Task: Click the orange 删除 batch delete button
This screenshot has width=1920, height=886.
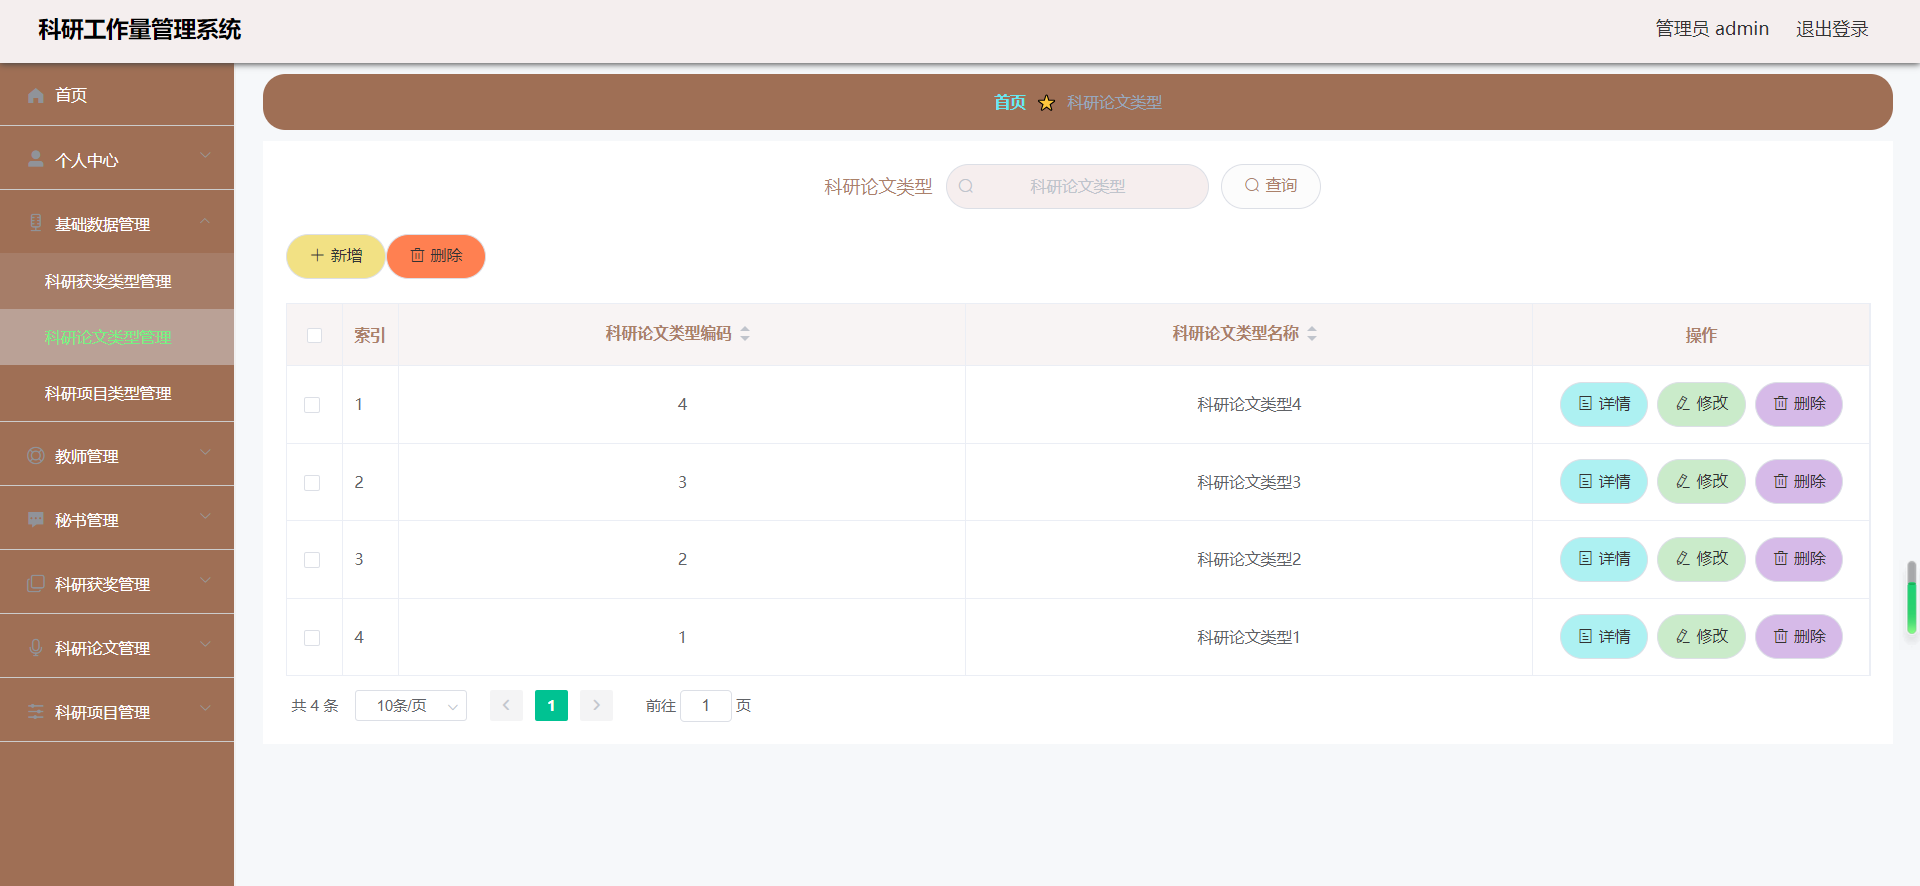Action: [436, 256]
